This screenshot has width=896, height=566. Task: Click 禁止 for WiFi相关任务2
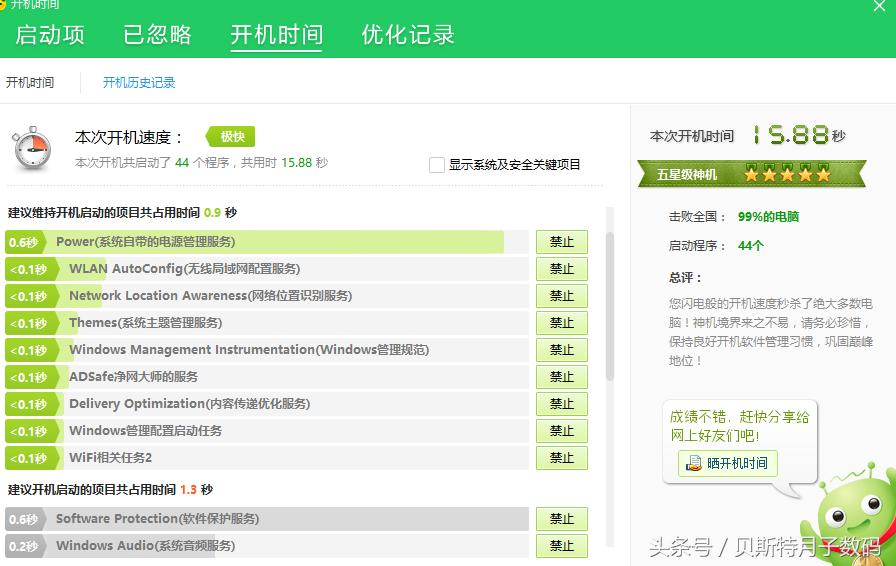click(x=562, y=458)
